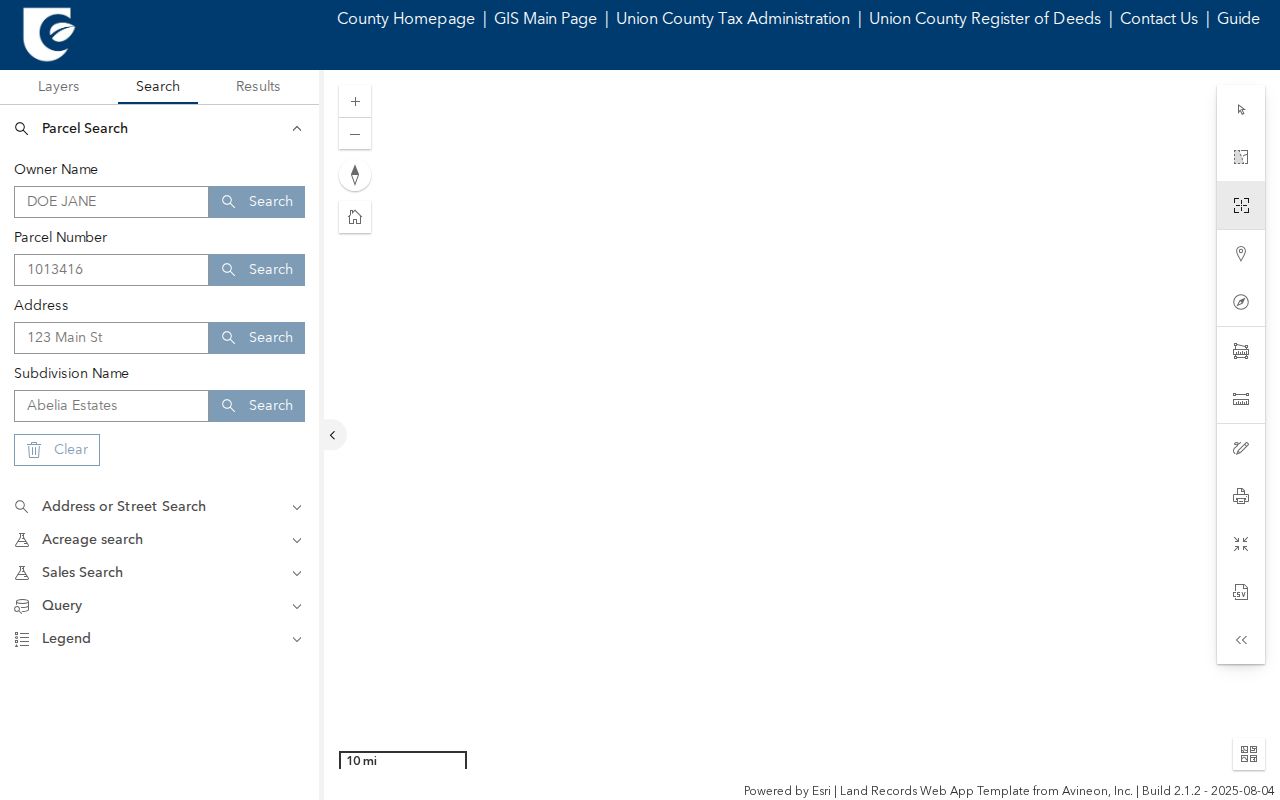Image resolution: width=1280 pixels, height=800 pixels.
Task: Open the compass navigation tool
Action: pyautogui.click(x=1241, y=302)
